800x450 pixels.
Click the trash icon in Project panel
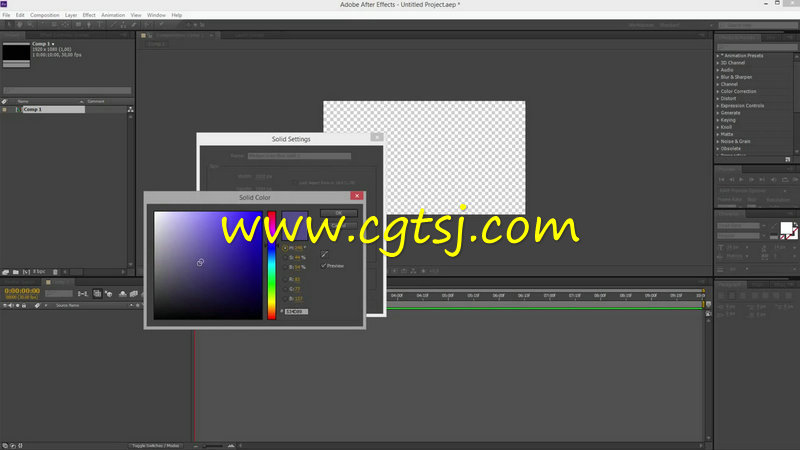click(56, 272)
